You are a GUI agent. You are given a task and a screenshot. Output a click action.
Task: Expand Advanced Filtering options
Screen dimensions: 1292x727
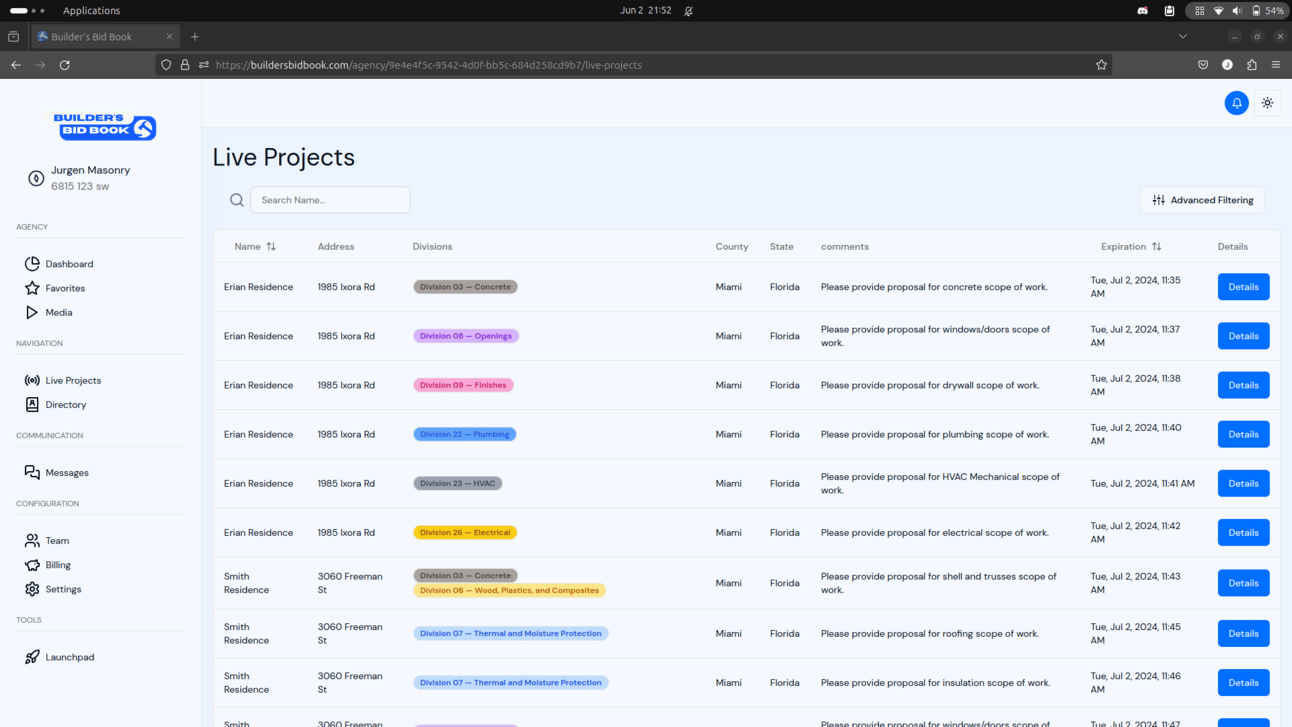(x=1202, y=200)
